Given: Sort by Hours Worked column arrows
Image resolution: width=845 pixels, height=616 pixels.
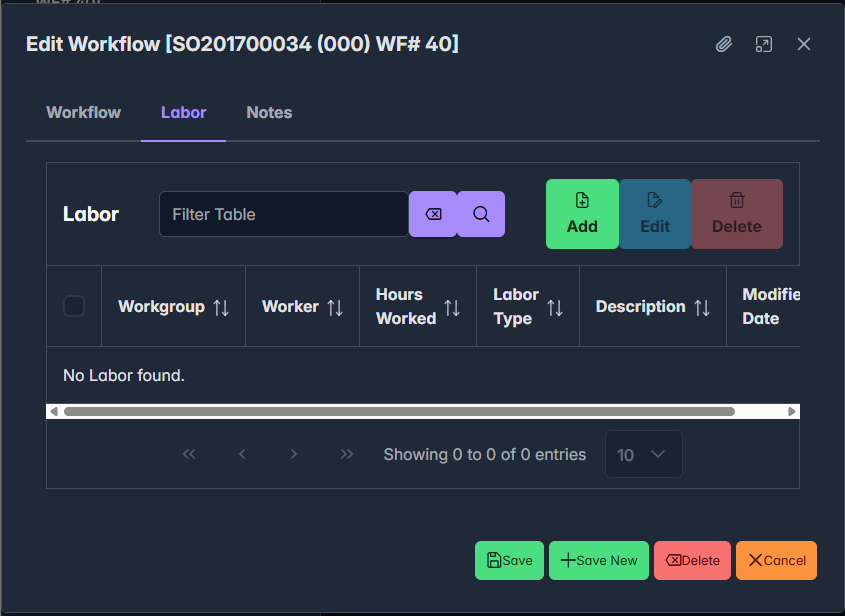Looking at the screenshot, I should [452, 307].
